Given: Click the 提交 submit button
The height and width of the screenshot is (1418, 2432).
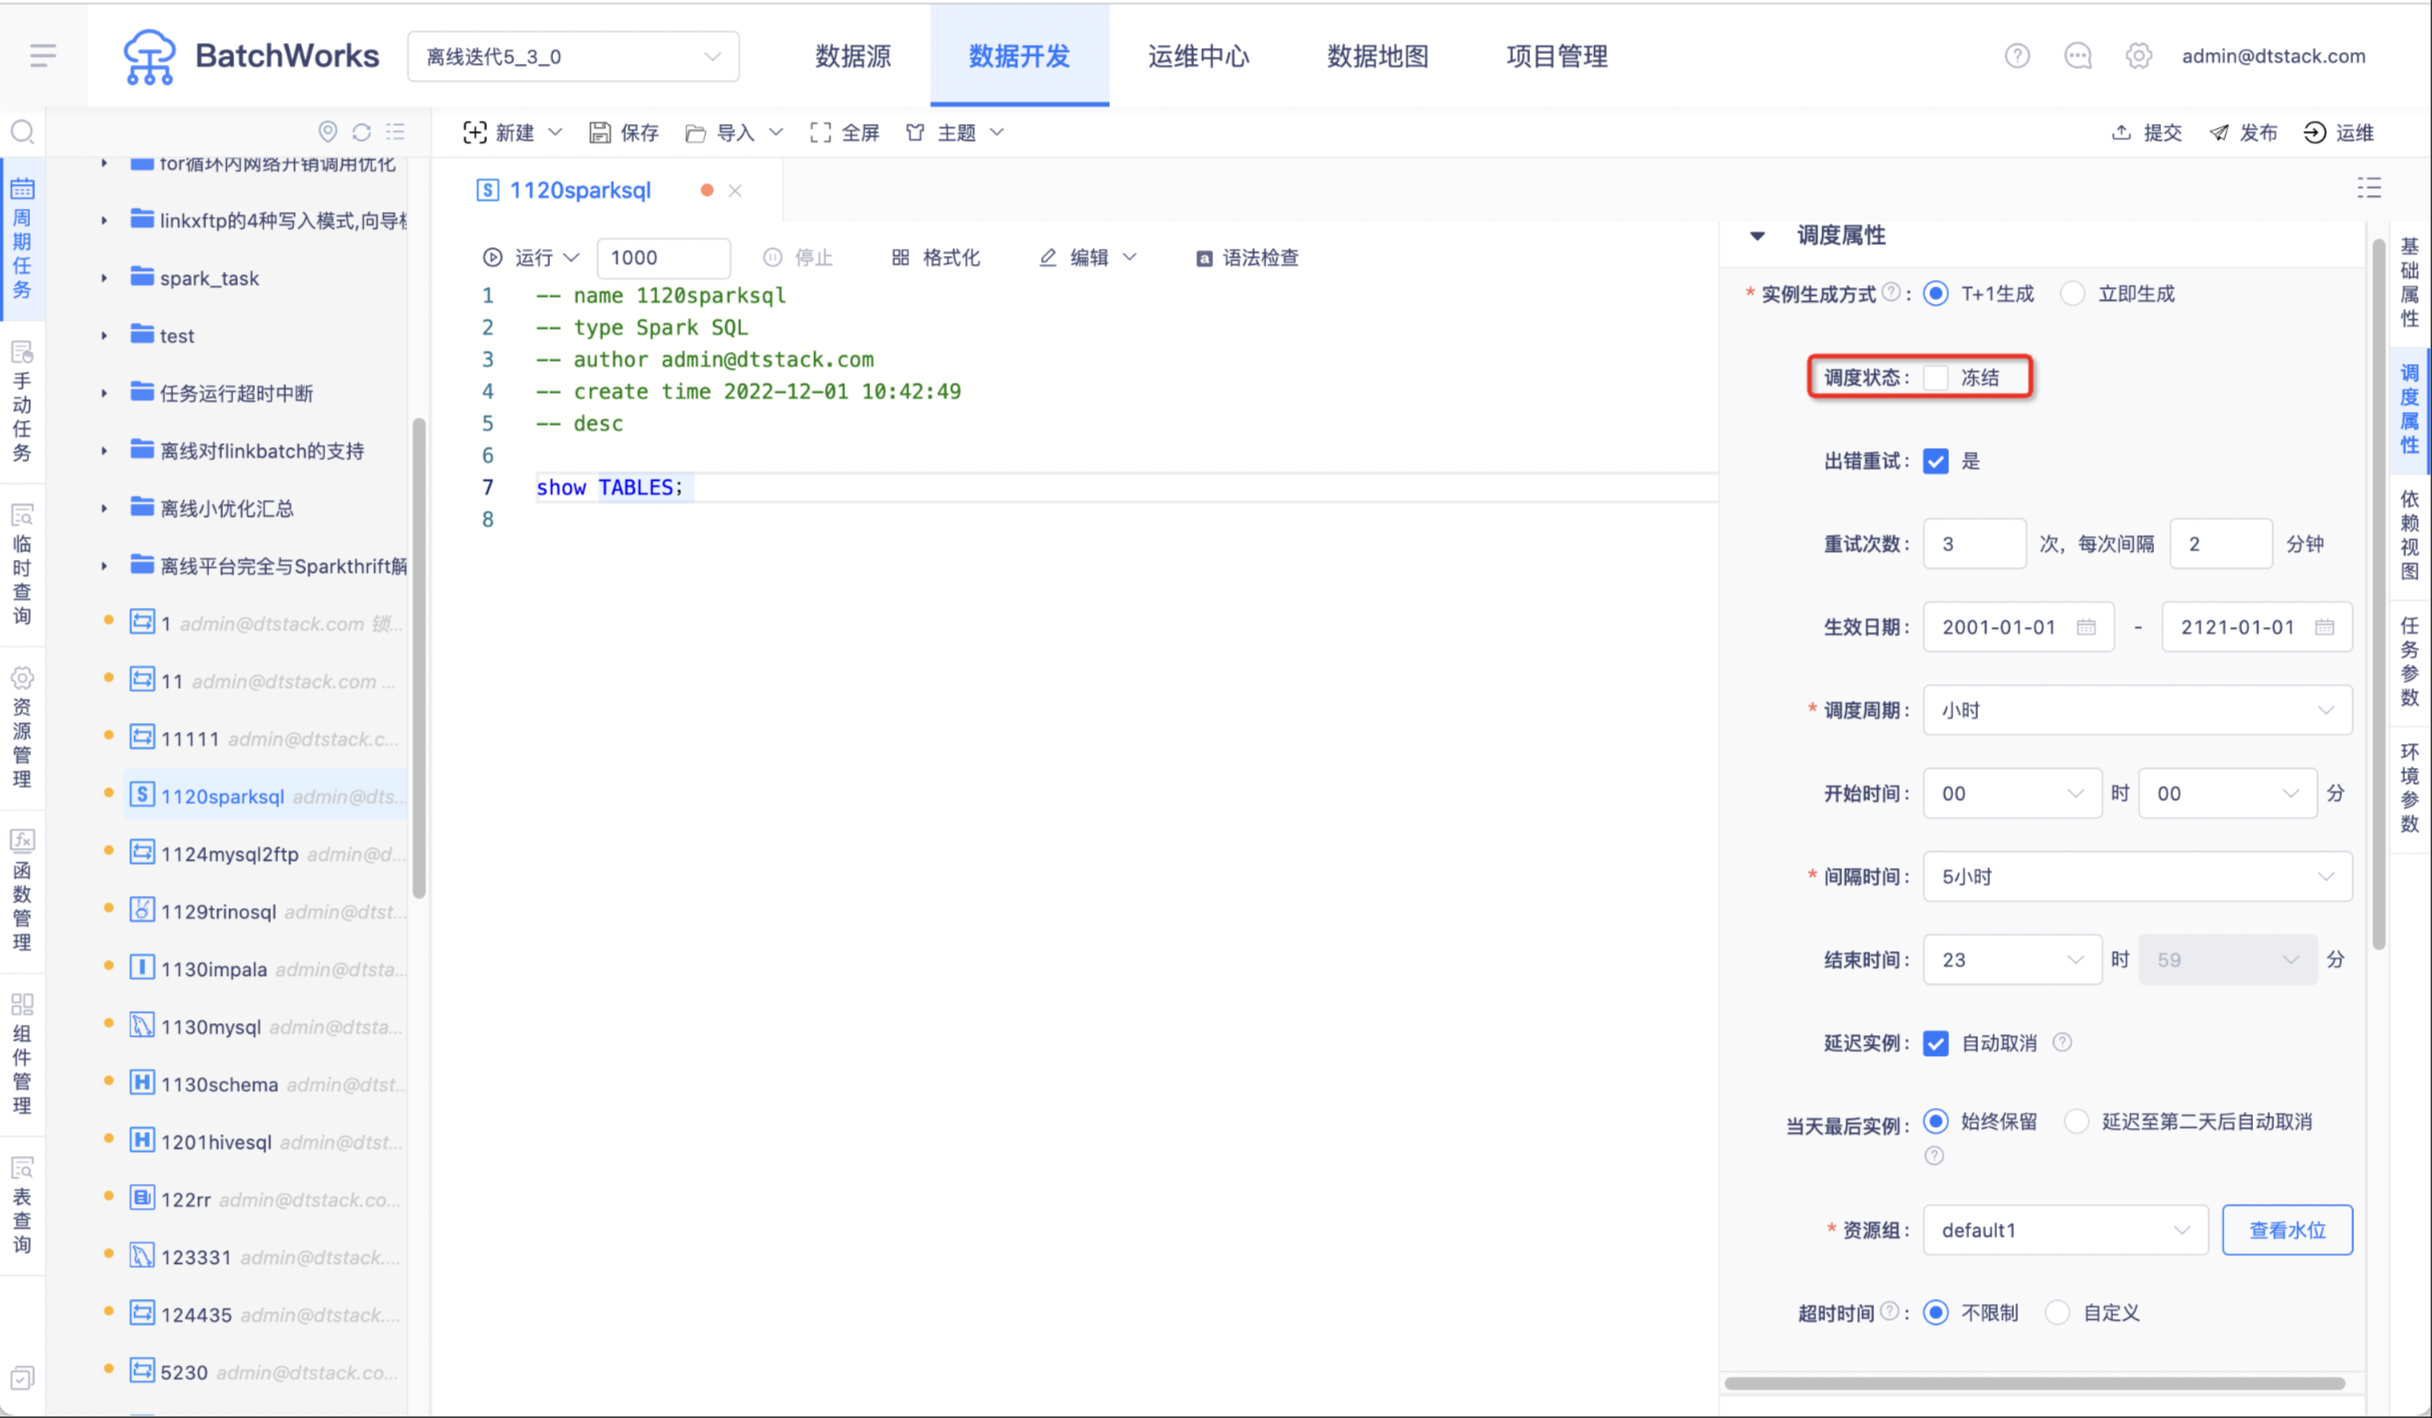Looking at the screenshot, I should click(2146, 132).
